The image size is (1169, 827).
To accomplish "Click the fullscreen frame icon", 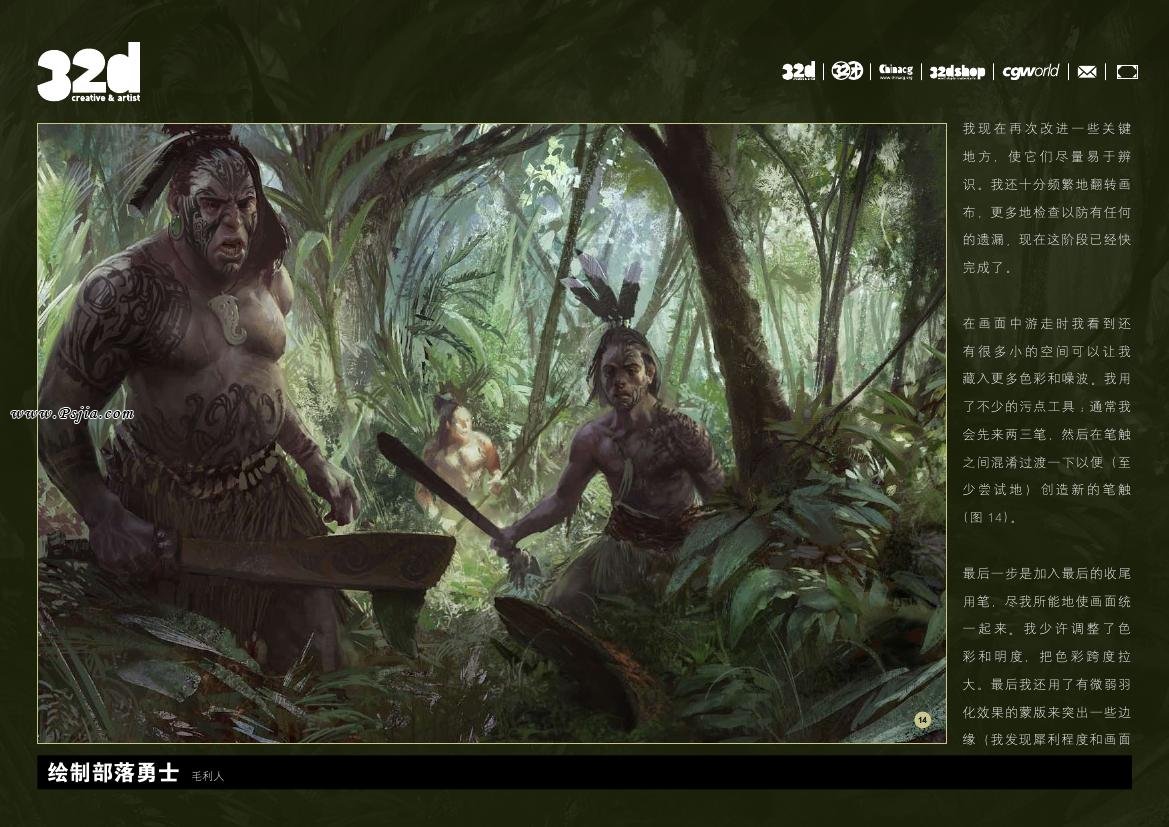I will click(1127, 72).
